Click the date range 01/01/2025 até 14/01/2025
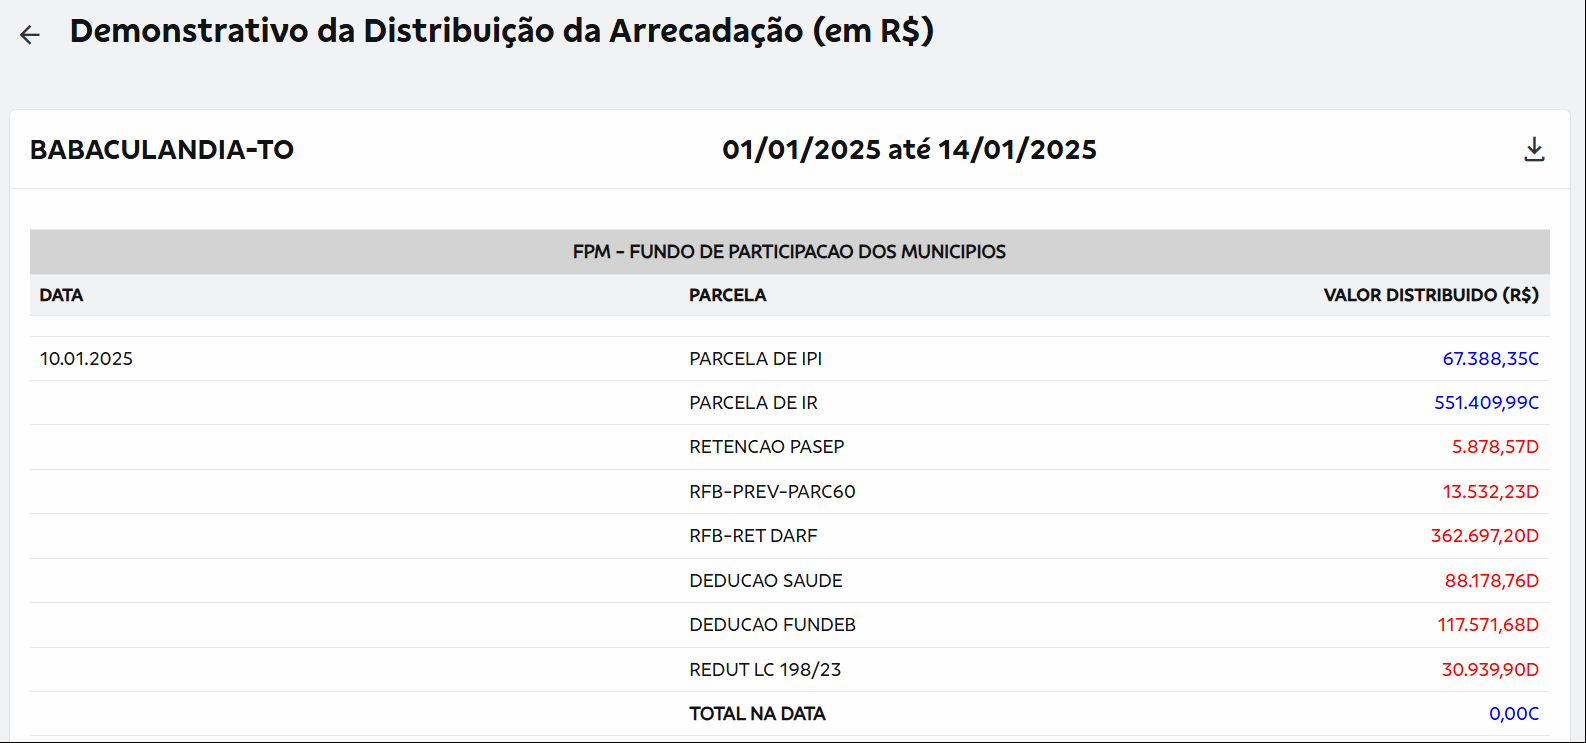Viewport: 1586px width, 743px height. (909, 150)
